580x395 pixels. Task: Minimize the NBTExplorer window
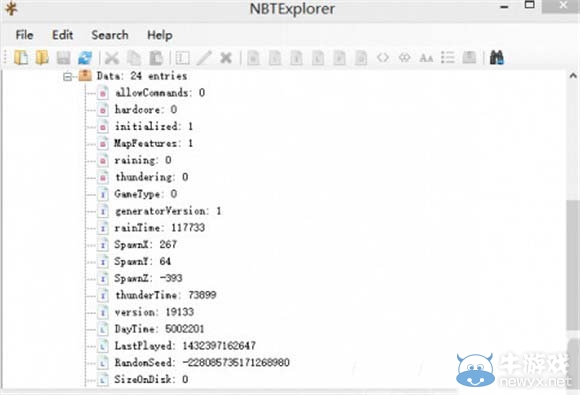(x=504, y=7)
